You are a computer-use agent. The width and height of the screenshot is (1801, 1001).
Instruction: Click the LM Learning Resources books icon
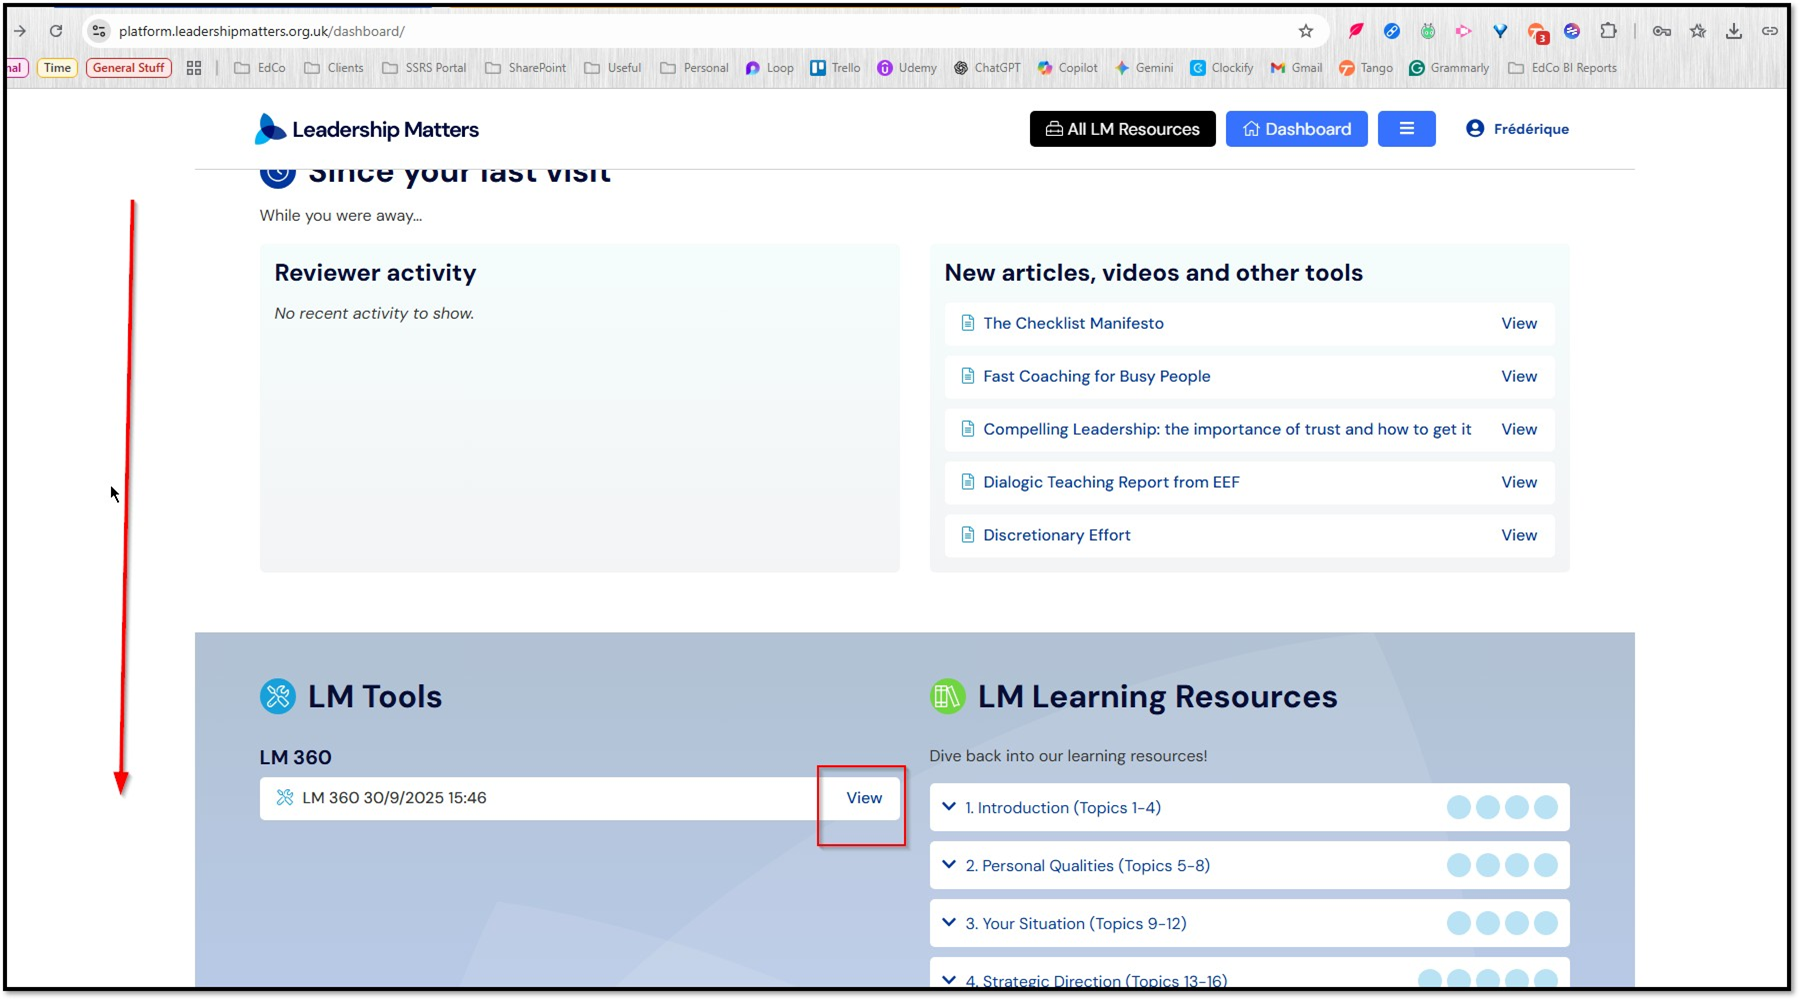947,696
